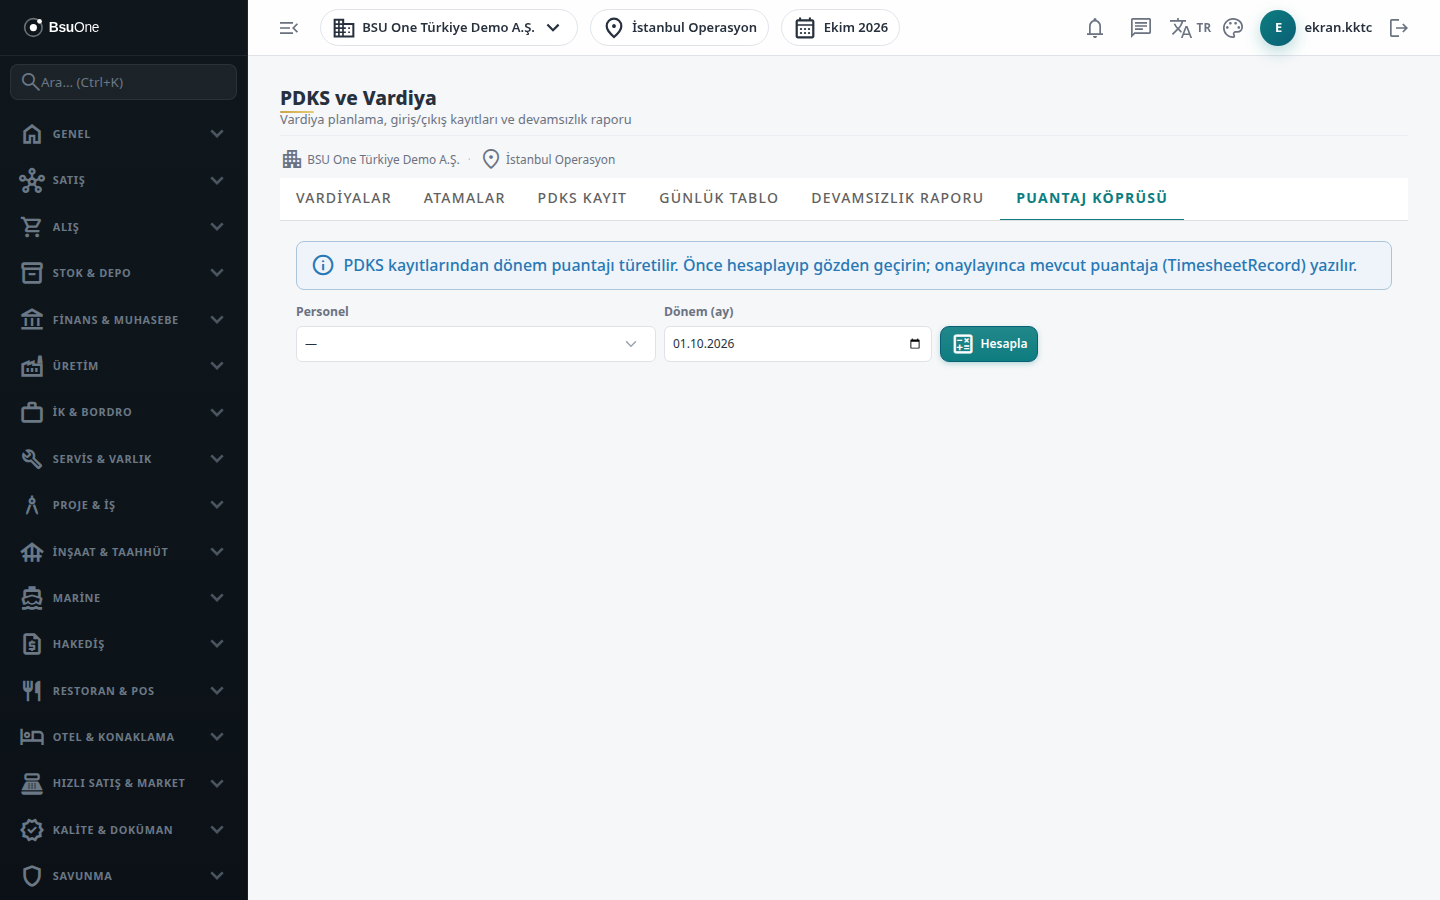Click the BsuOne logo

coord(62,27)
